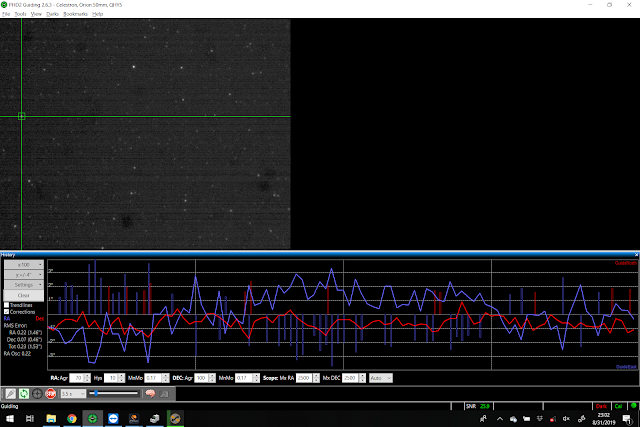Open the connect equipment (USB) icon
Viewport: 640px width, 427px height.
coord(11,394)
